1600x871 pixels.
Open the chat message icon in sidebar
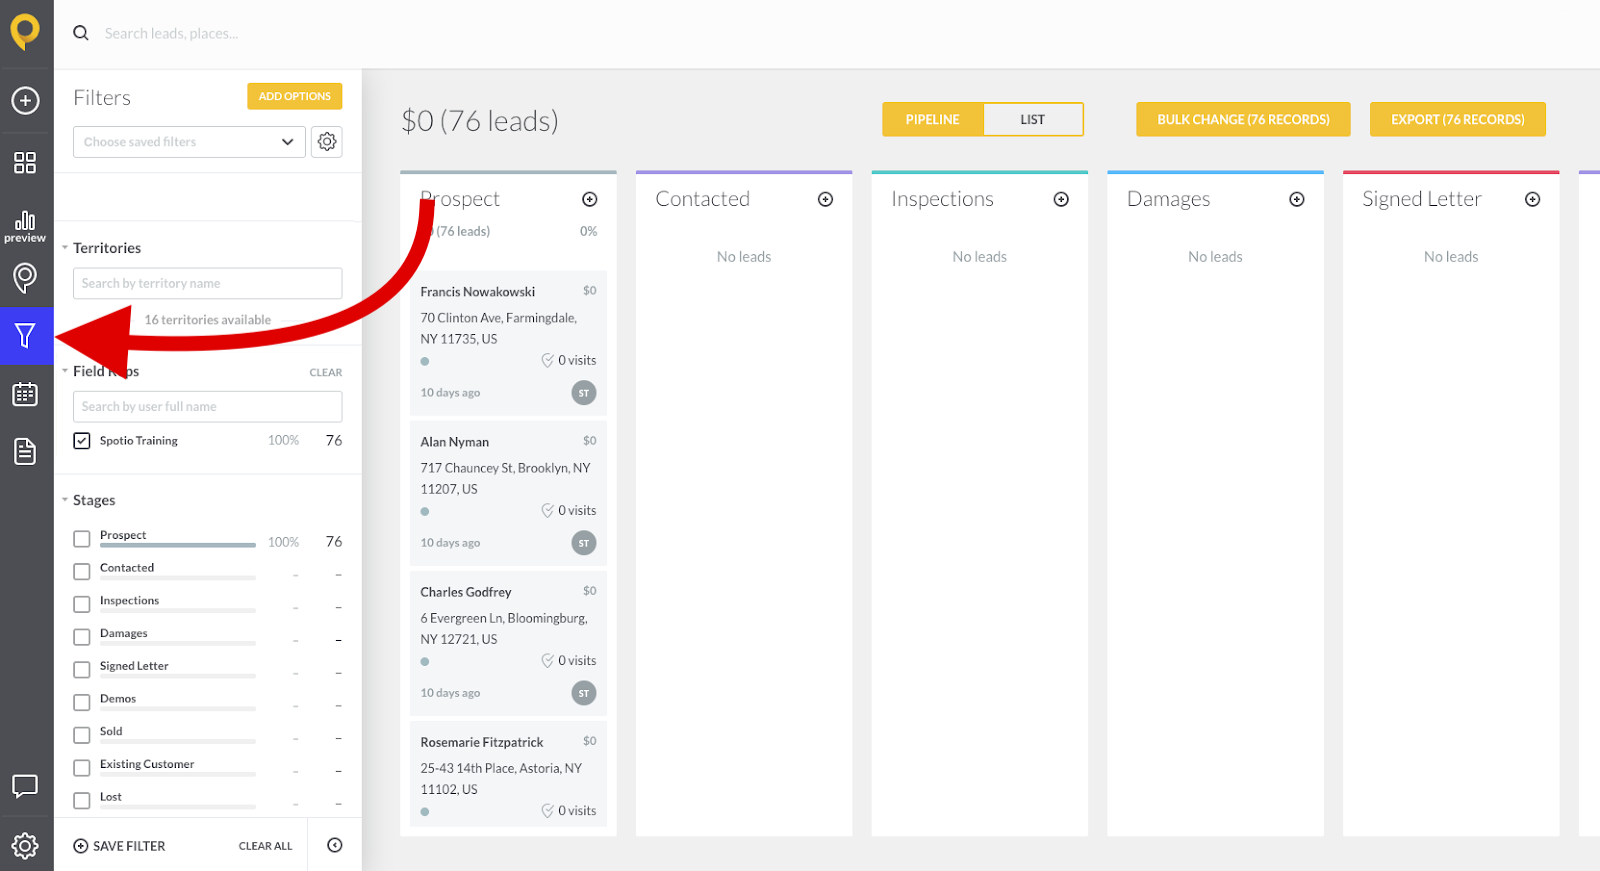[25, 786]
